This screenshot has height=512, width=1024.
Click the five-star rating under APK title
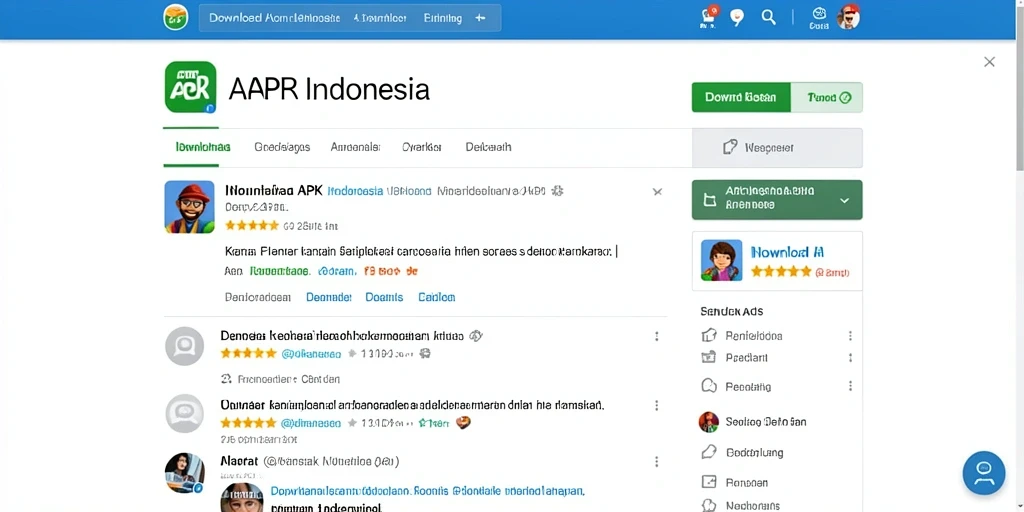coord(252,226)
